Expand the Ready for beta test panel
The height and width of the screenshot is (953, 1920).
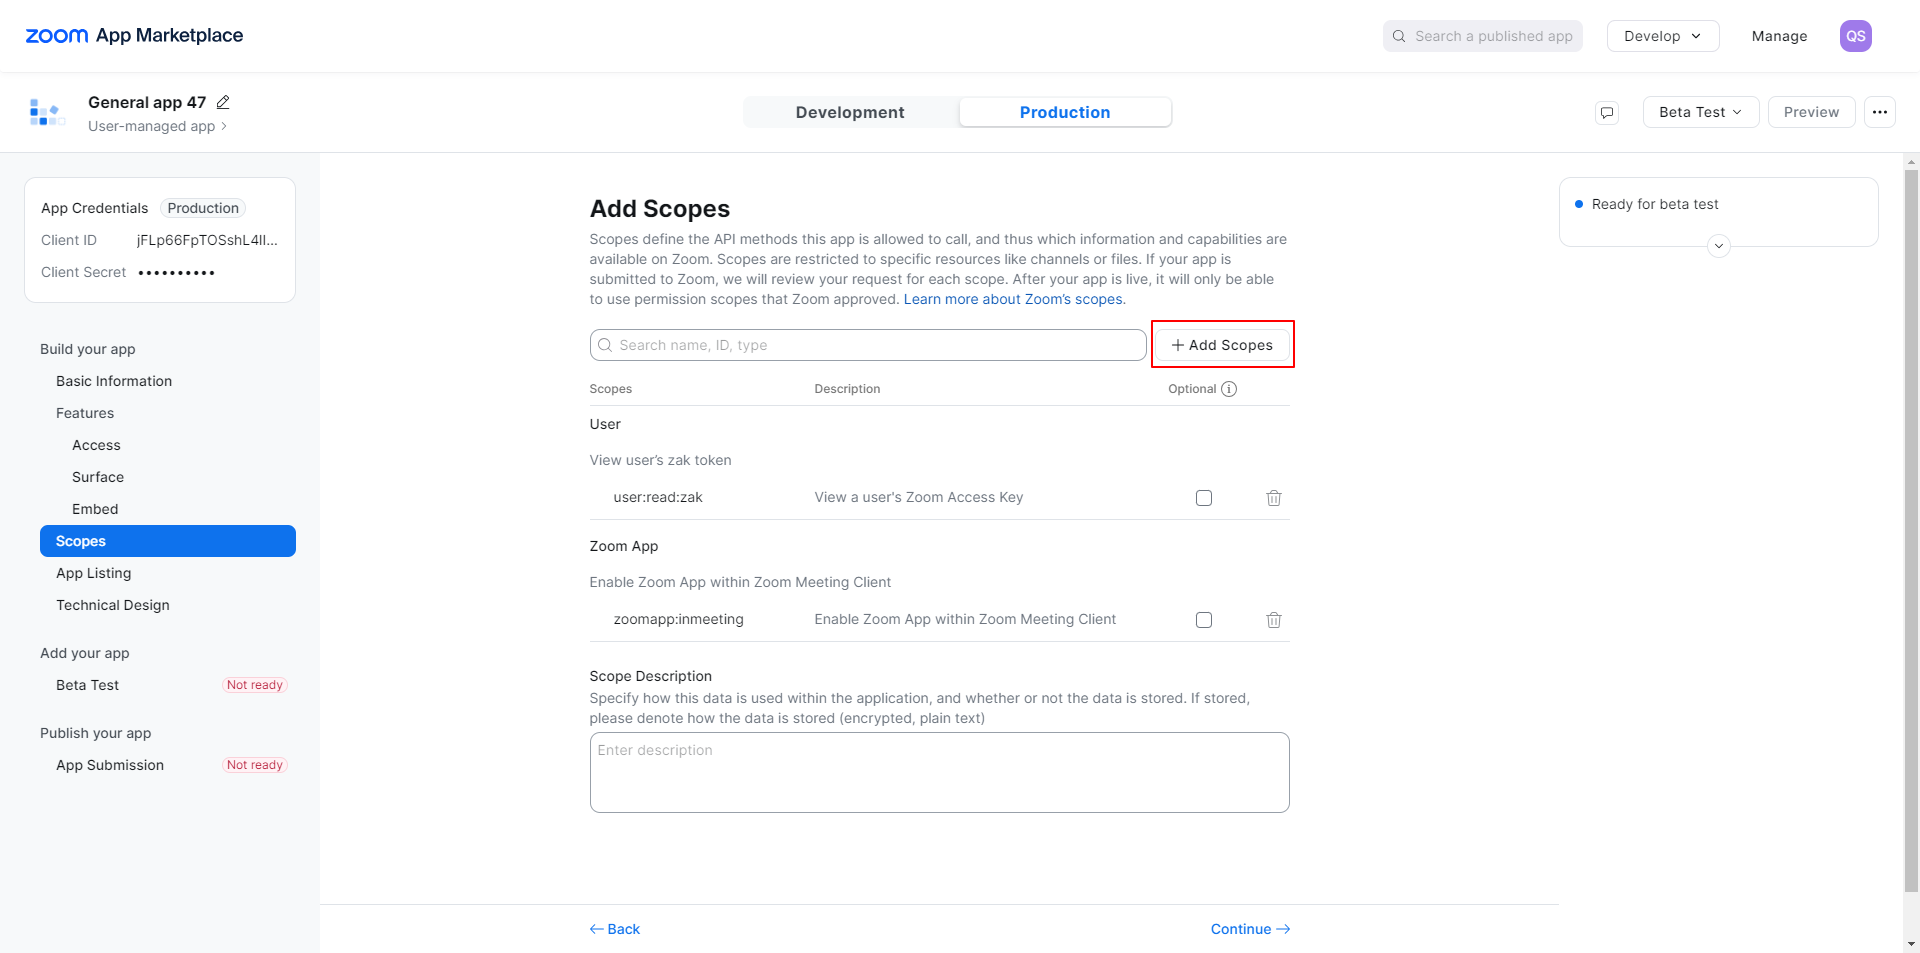(1719, 246)
